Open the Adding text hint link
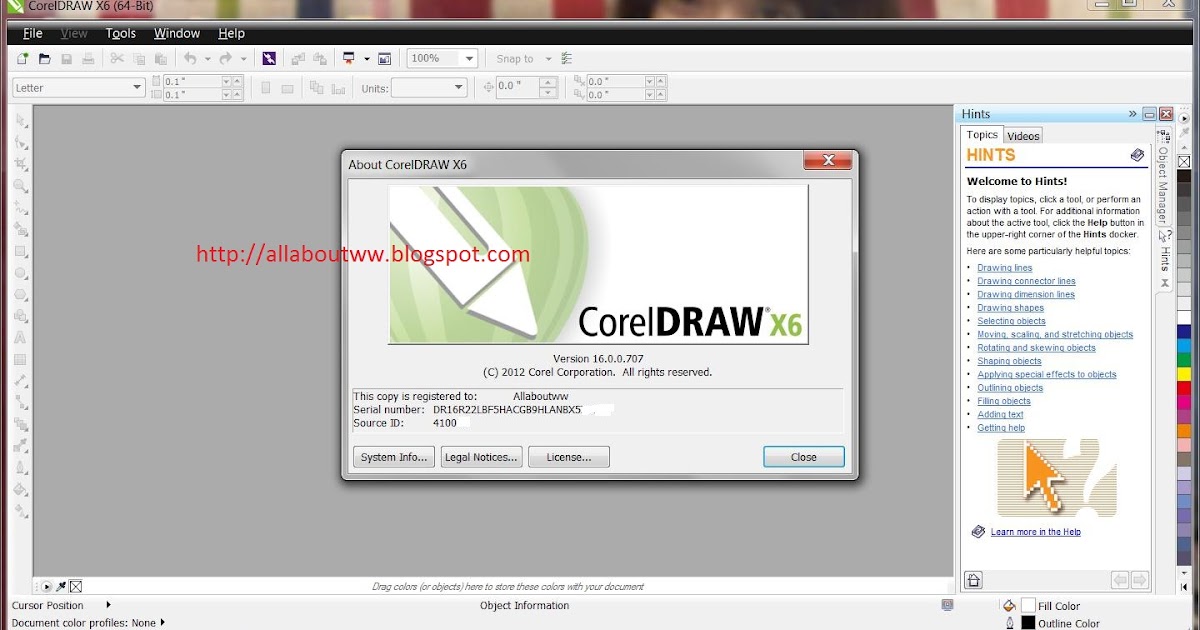The width and height of the screenshot is (1200, 630). pos(1000,414)
